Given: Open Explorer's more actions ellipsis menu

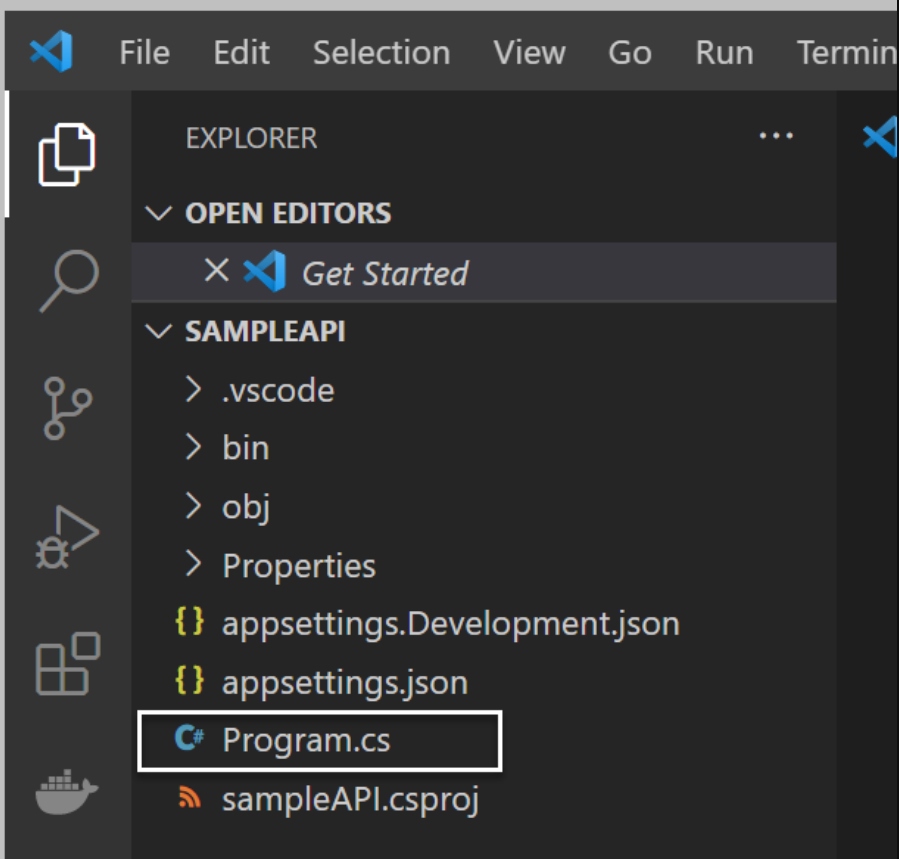Looking at the screenshot, I should (x=776, y=137).
